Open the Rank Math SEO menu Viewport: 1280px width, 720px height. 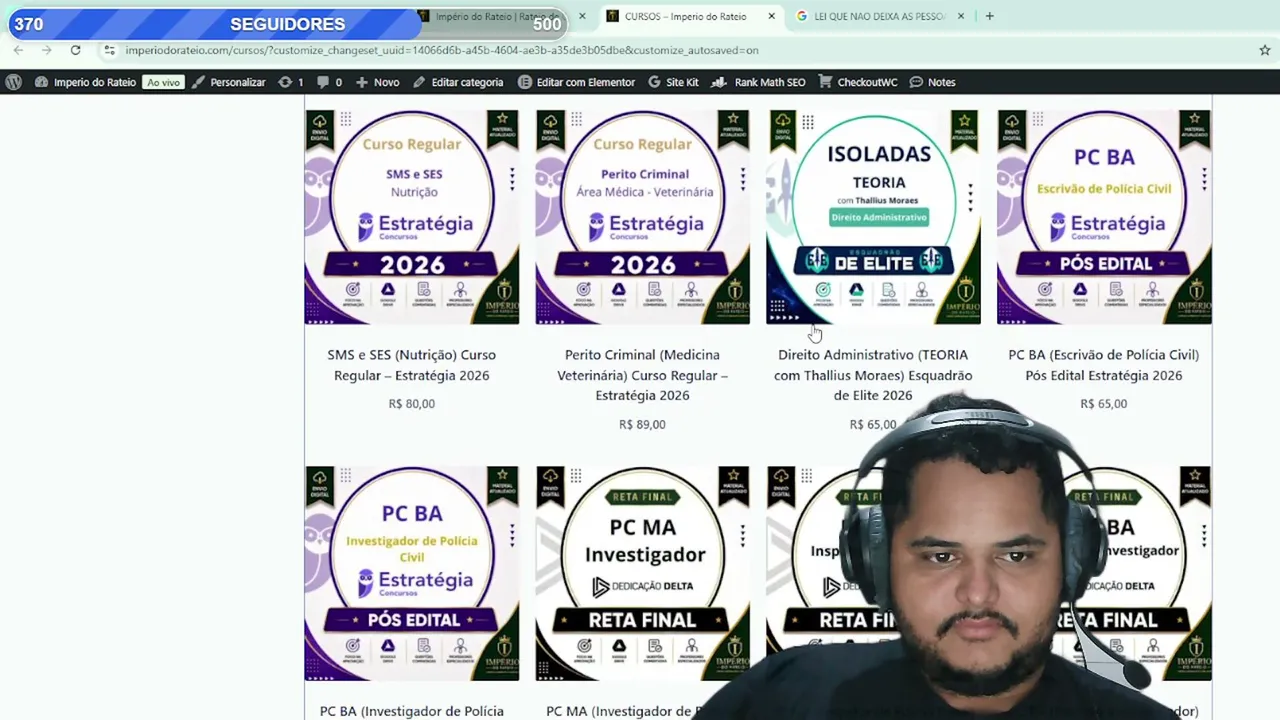point(760,82)
